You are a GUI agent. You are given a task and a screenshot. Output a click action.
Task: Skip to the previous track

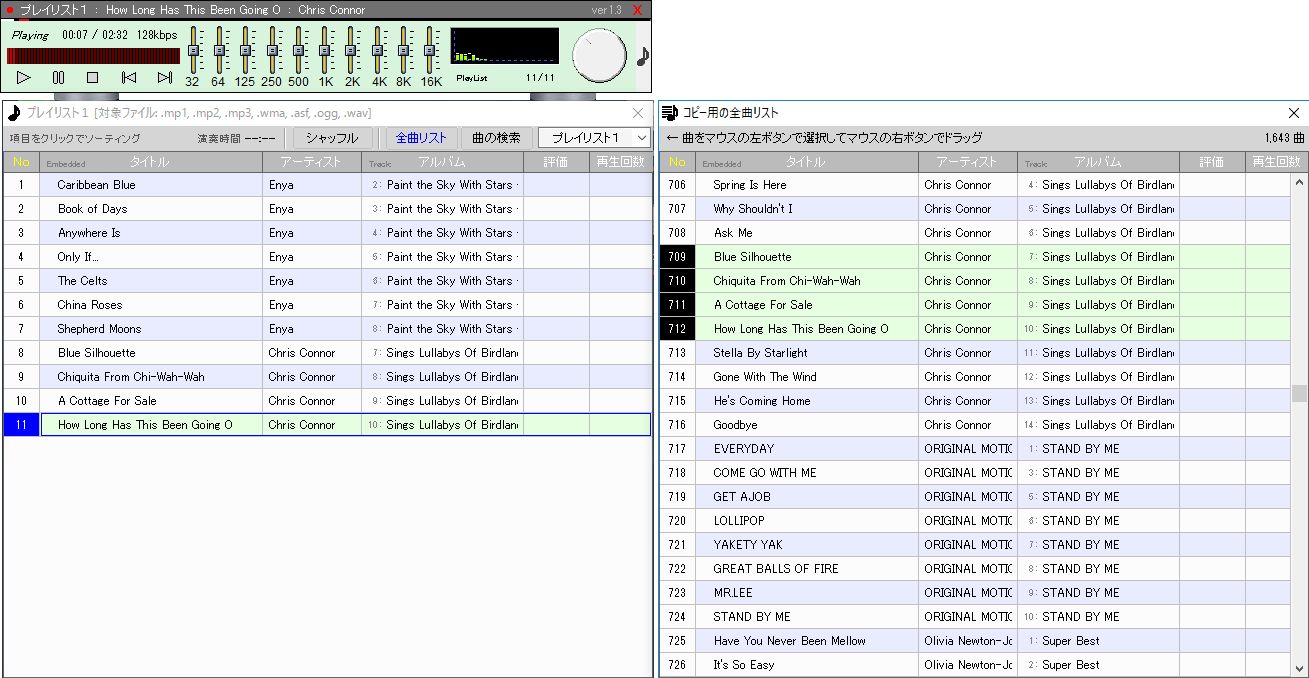click(x=128, y=77)
